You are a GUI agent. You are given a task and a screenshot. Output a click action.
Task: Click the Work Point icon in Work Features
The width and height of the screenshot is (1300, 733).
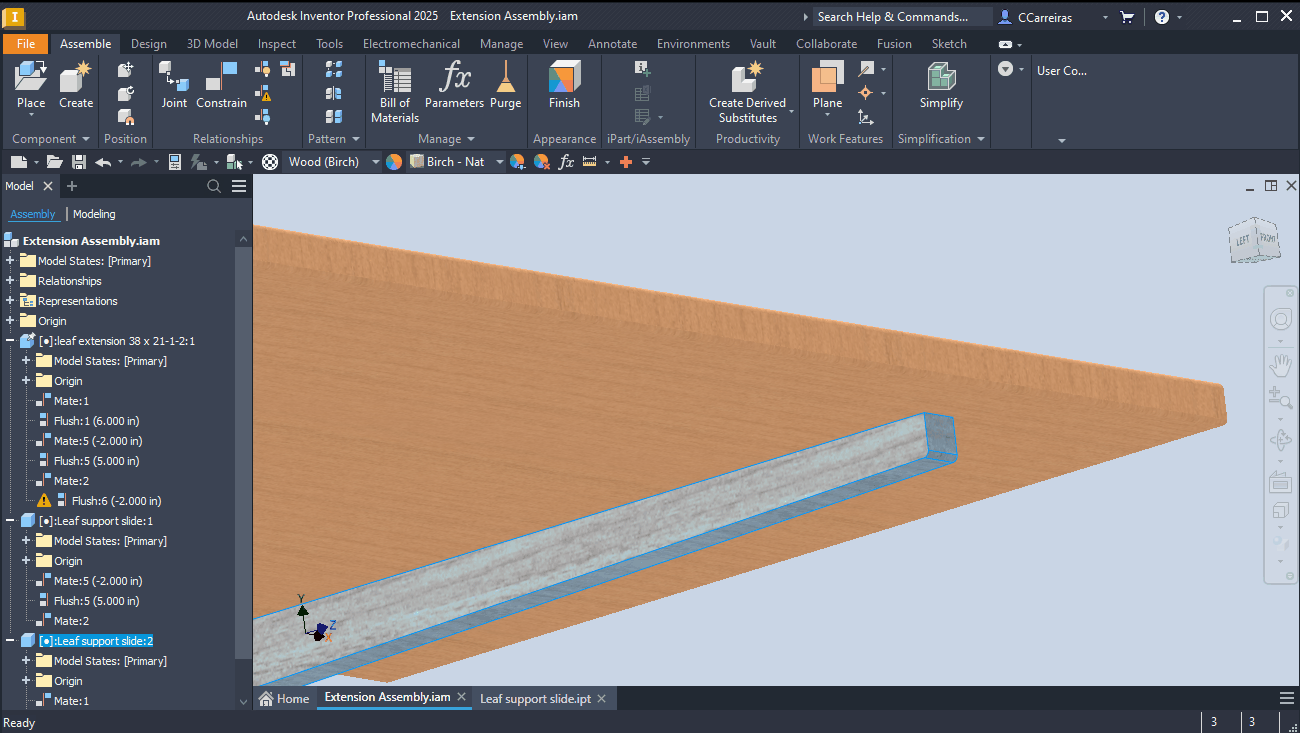pos(866,93)
